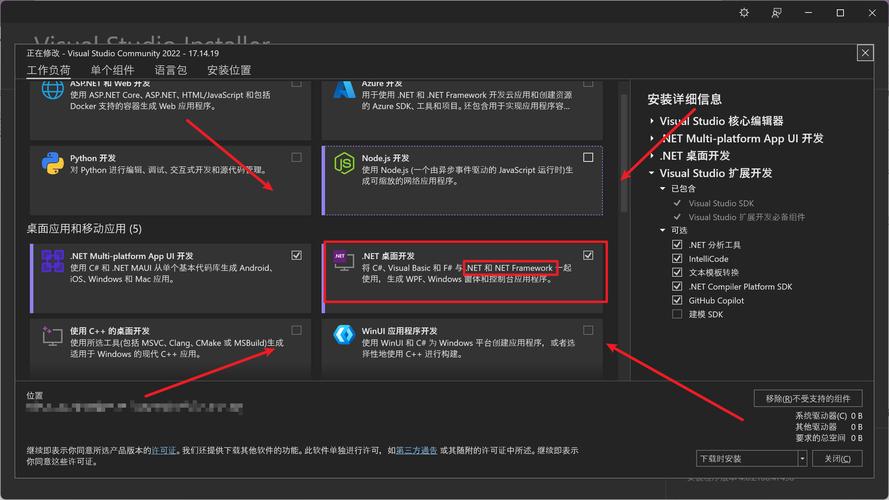Enable WinUI 应用程序开发 checkbox
889x500 pixels.
tap(588, 330)
